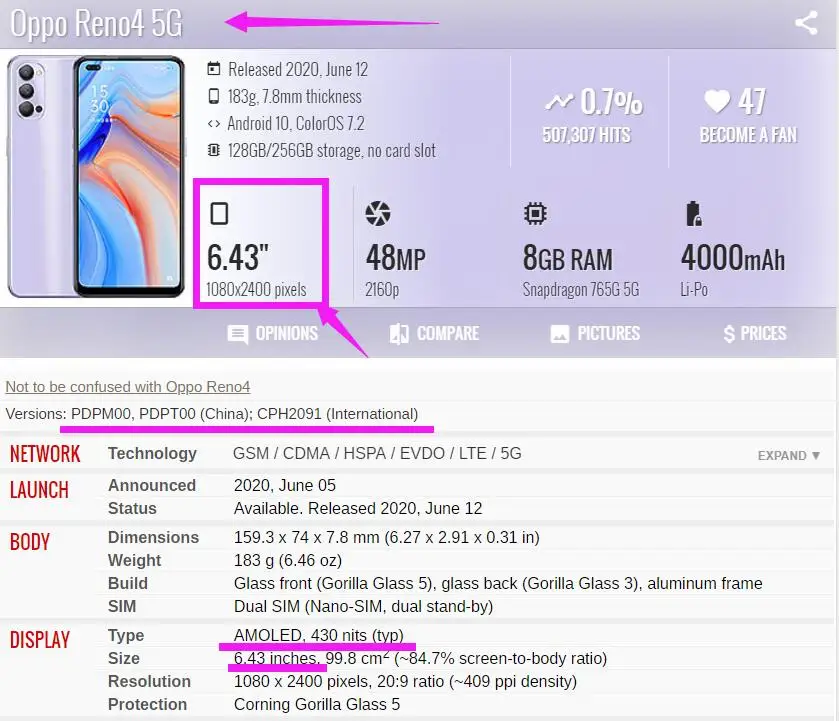Click '128GB/256GB storage, no card slot' text
Screen dimensions: 839x721
click(x=332, y=150)
